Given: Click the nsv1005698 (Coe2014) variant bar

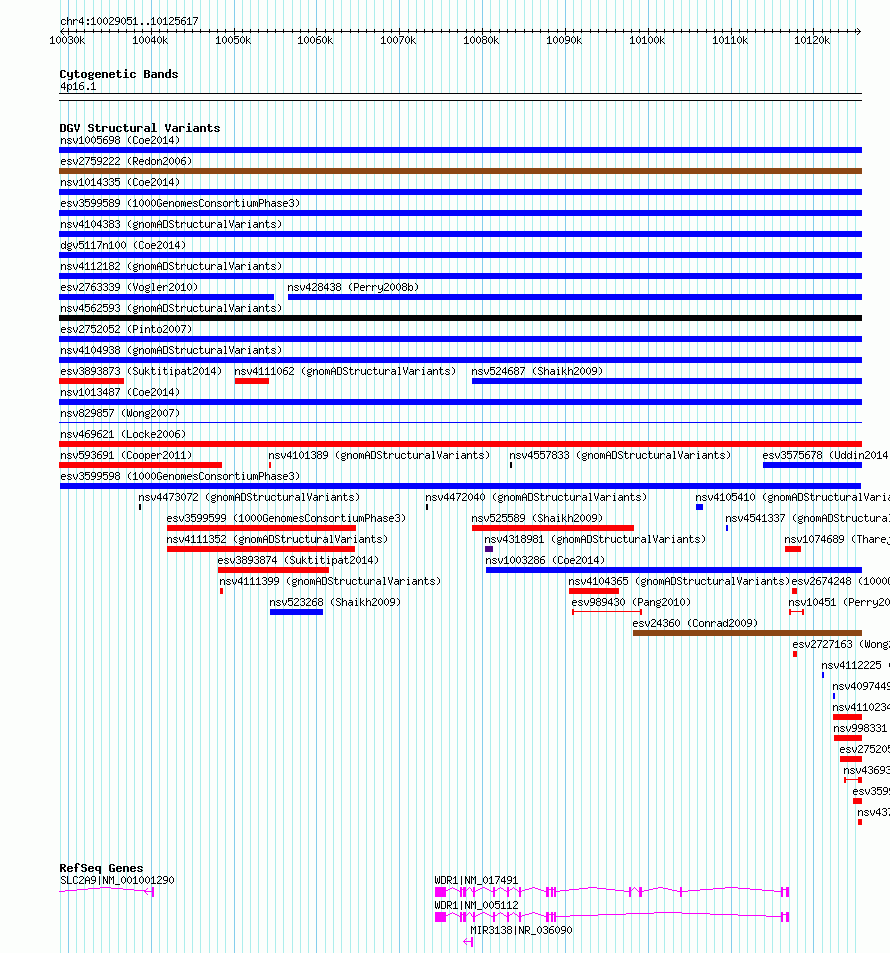Looking at the screenshot, I should [x=460, y=150].
